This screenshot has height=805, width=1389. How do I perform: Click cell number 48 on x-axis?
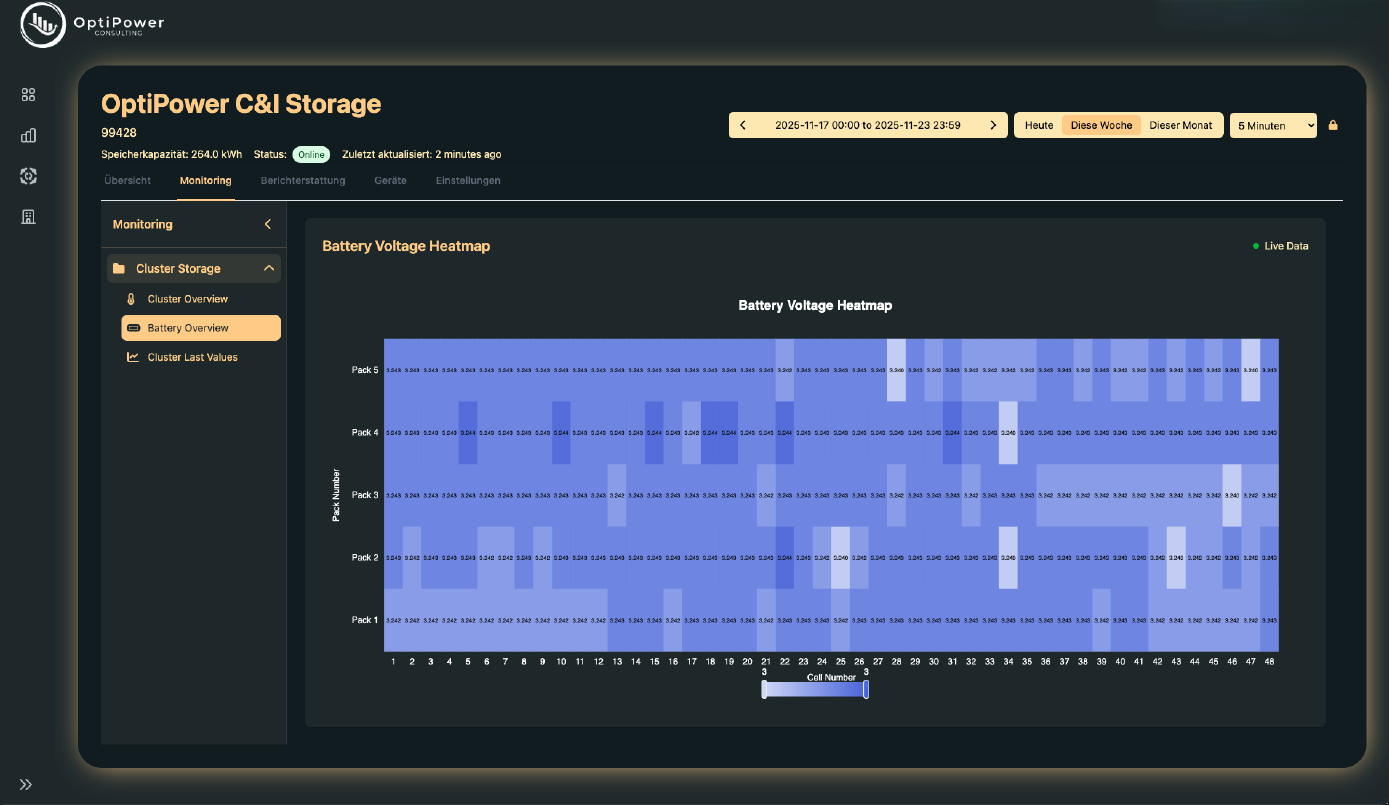1269,662
